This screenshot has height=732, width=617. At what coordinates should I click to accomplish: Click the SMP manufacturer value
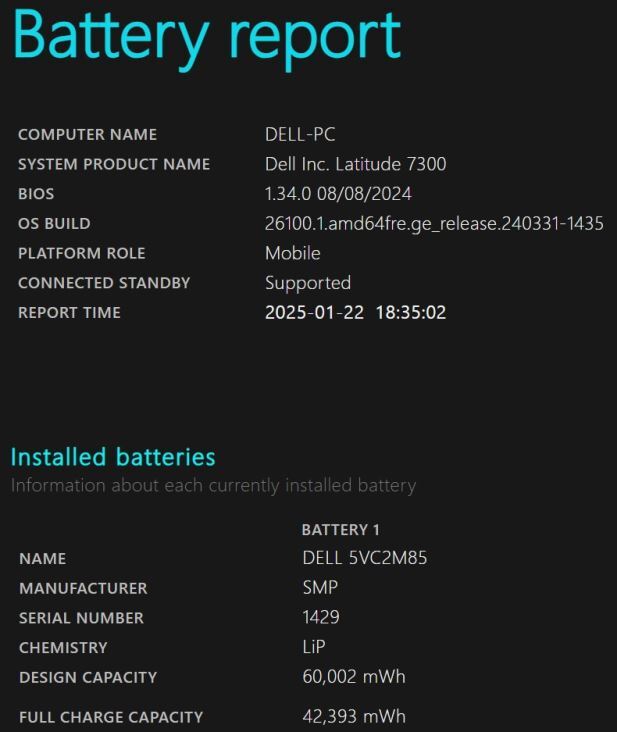click(x=320, y=588)
